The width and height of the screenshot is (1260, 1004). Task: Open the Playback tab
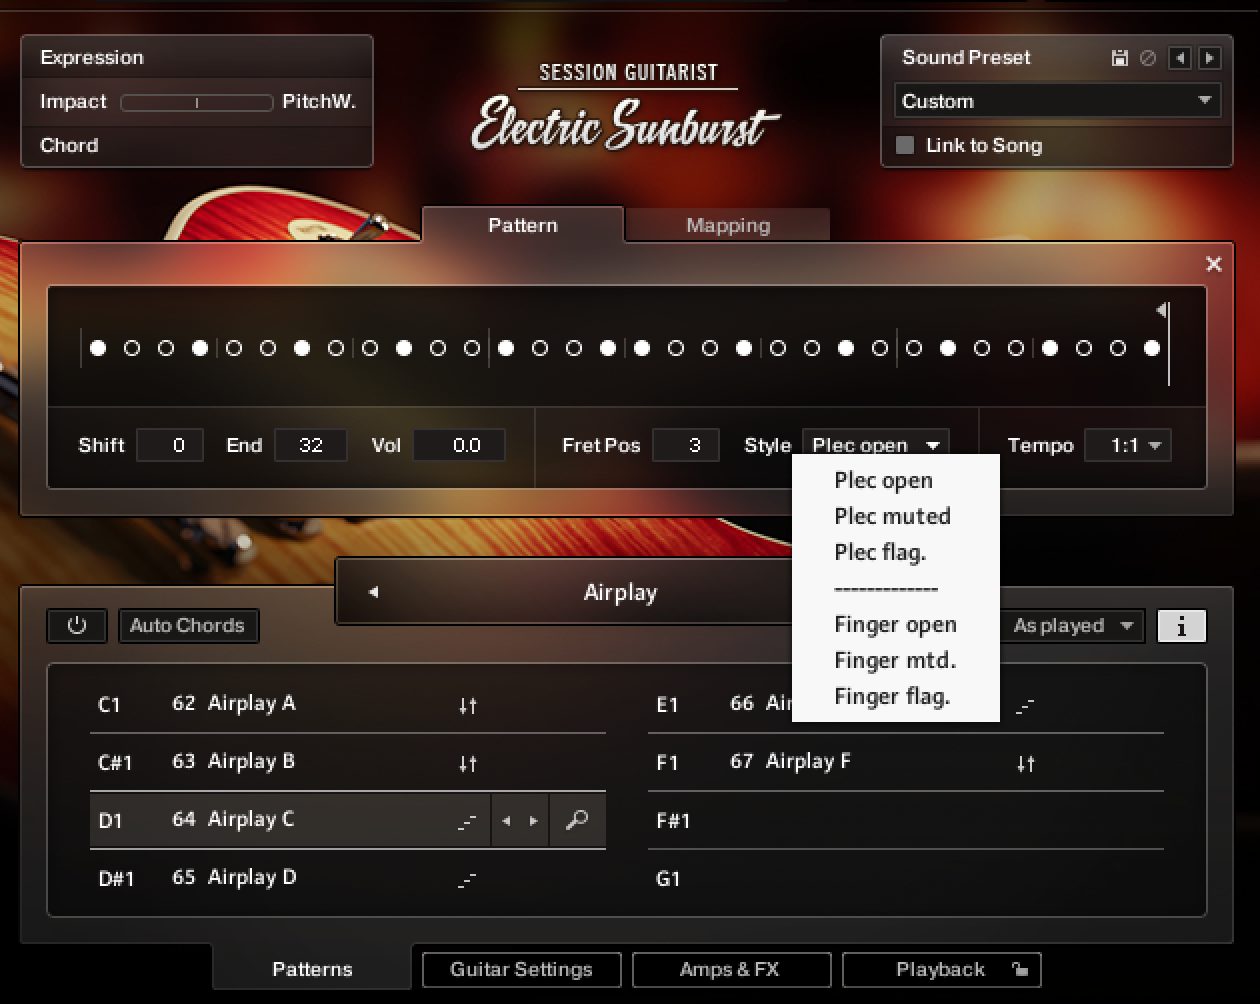940,969
